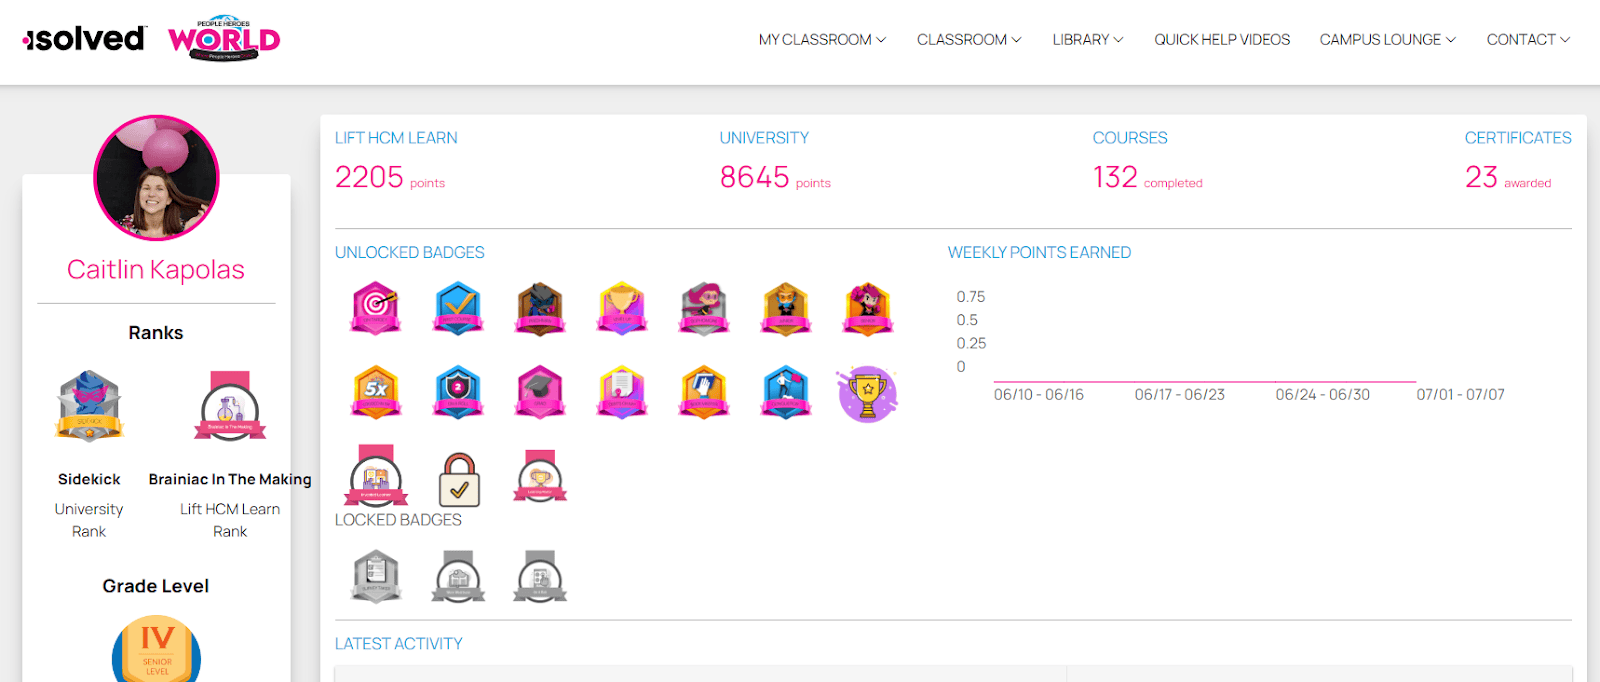Open the isolved logo home link
Viewport: 1600px width, 682px height.
85,39
